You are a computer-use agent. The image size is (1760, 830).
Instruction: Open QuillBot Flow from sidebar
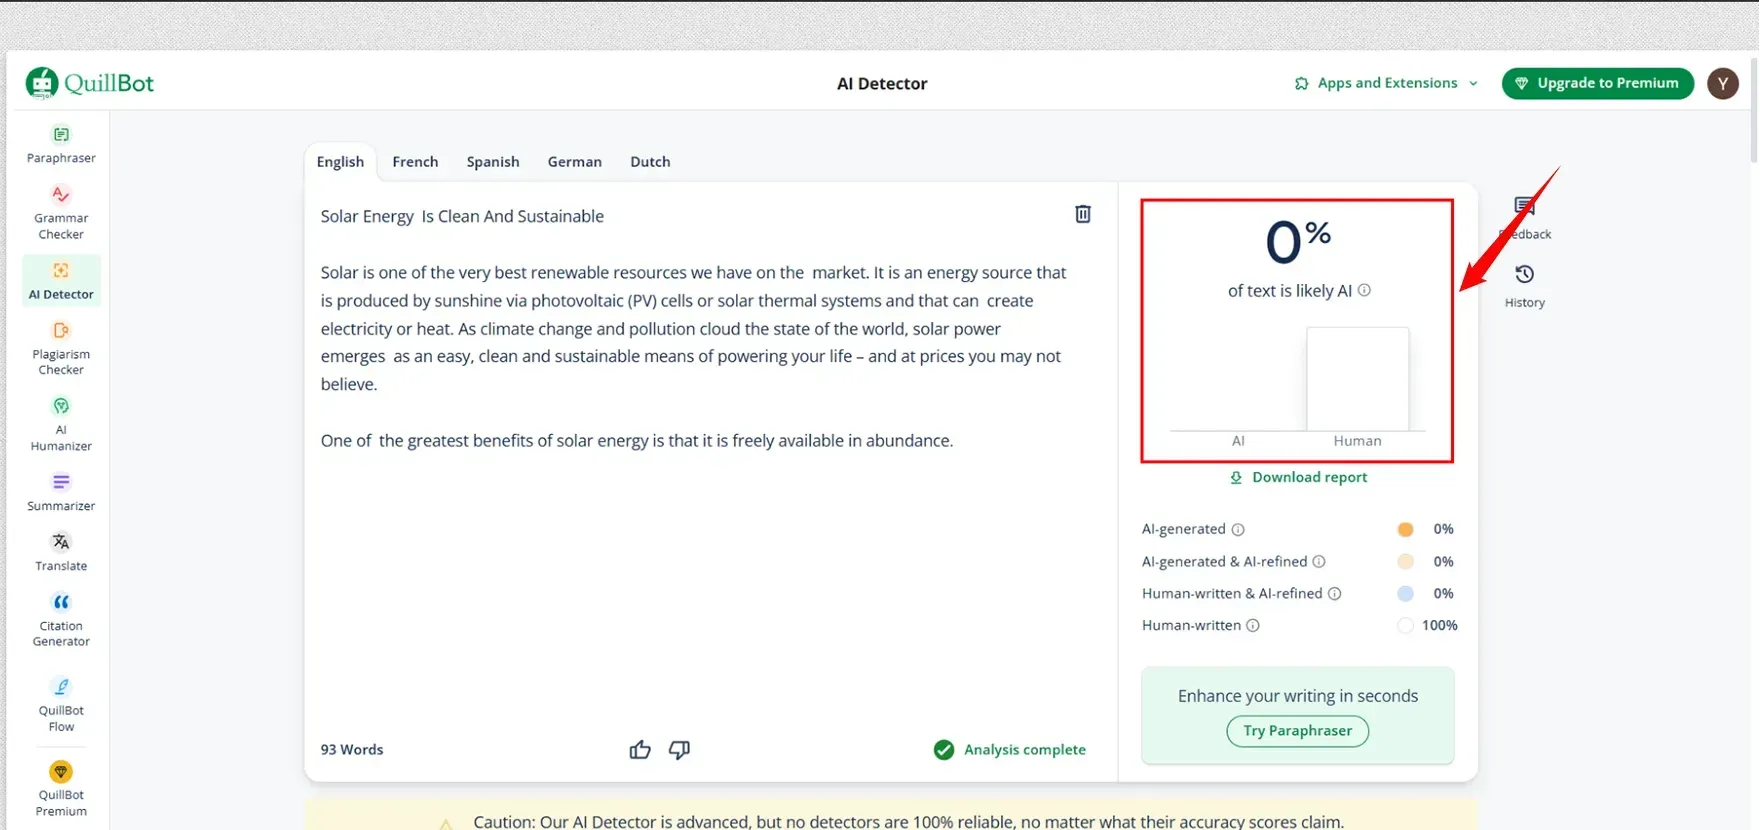coord(61,705)
